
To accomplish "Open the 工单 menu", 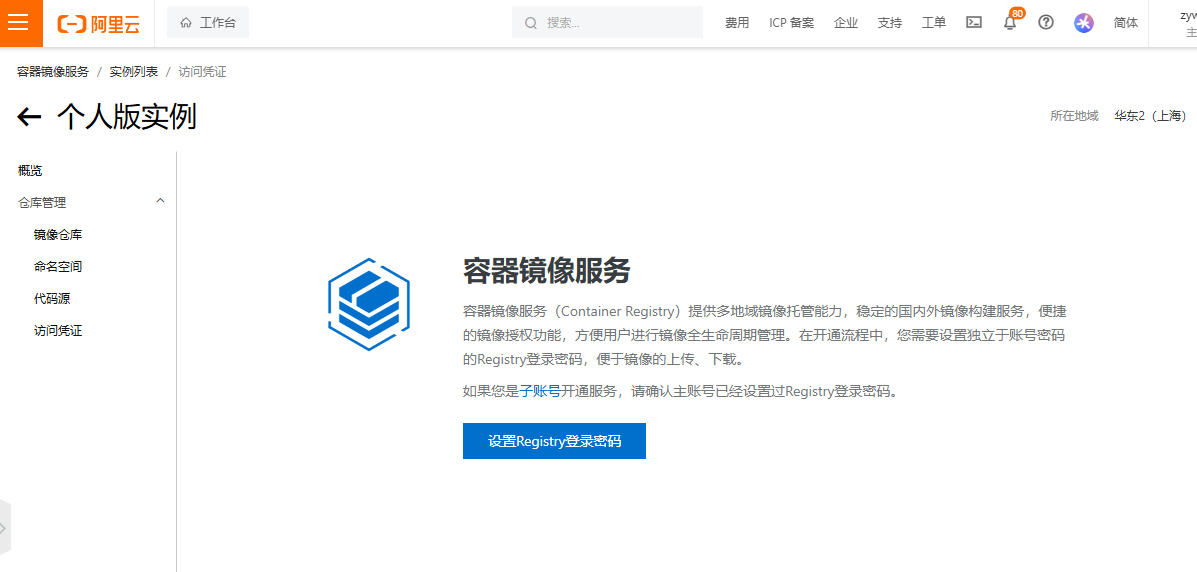I will point(934,23).
